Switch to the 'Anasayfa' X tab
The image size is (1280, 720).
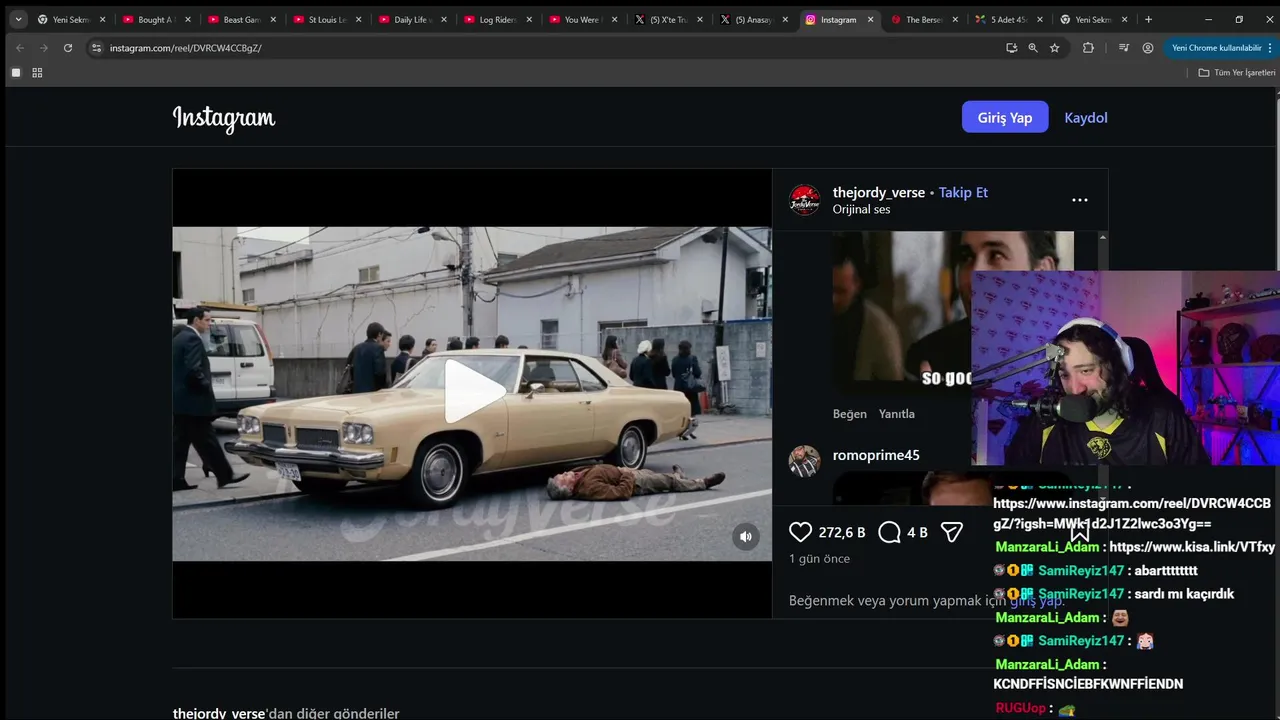[753, 19]
